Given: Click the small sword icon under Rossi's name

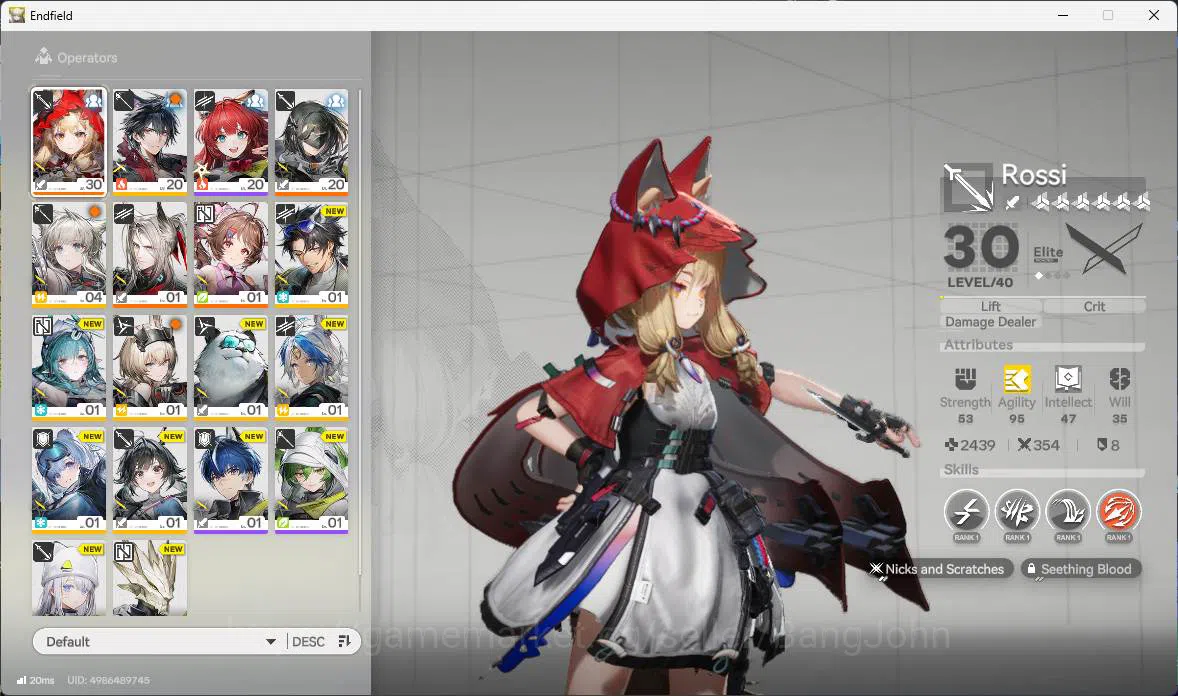Looking at the screenshot, I should (x=1012, y=201).
